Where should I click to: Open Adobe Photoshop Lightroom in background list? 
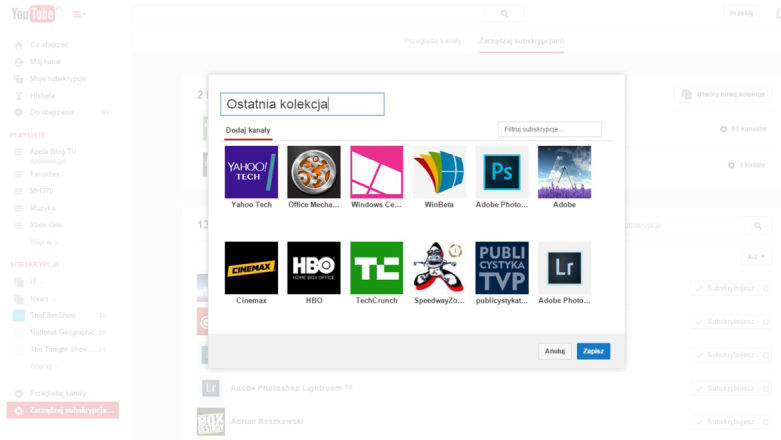[x=286, y=388]
